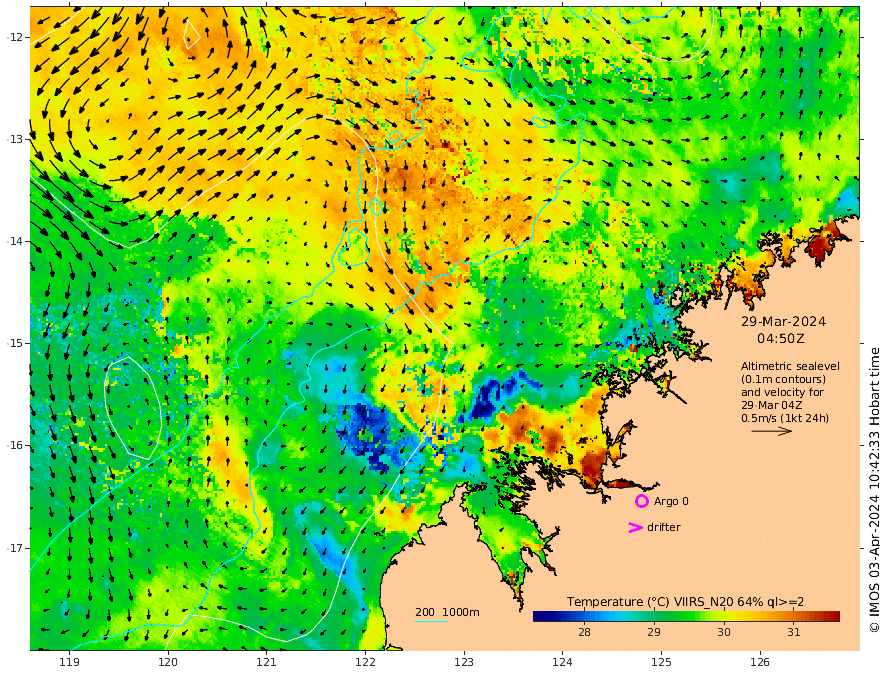Click colorbar tick value 30
The width and height of the screenshot is (880, 680).
pos(724,632)
